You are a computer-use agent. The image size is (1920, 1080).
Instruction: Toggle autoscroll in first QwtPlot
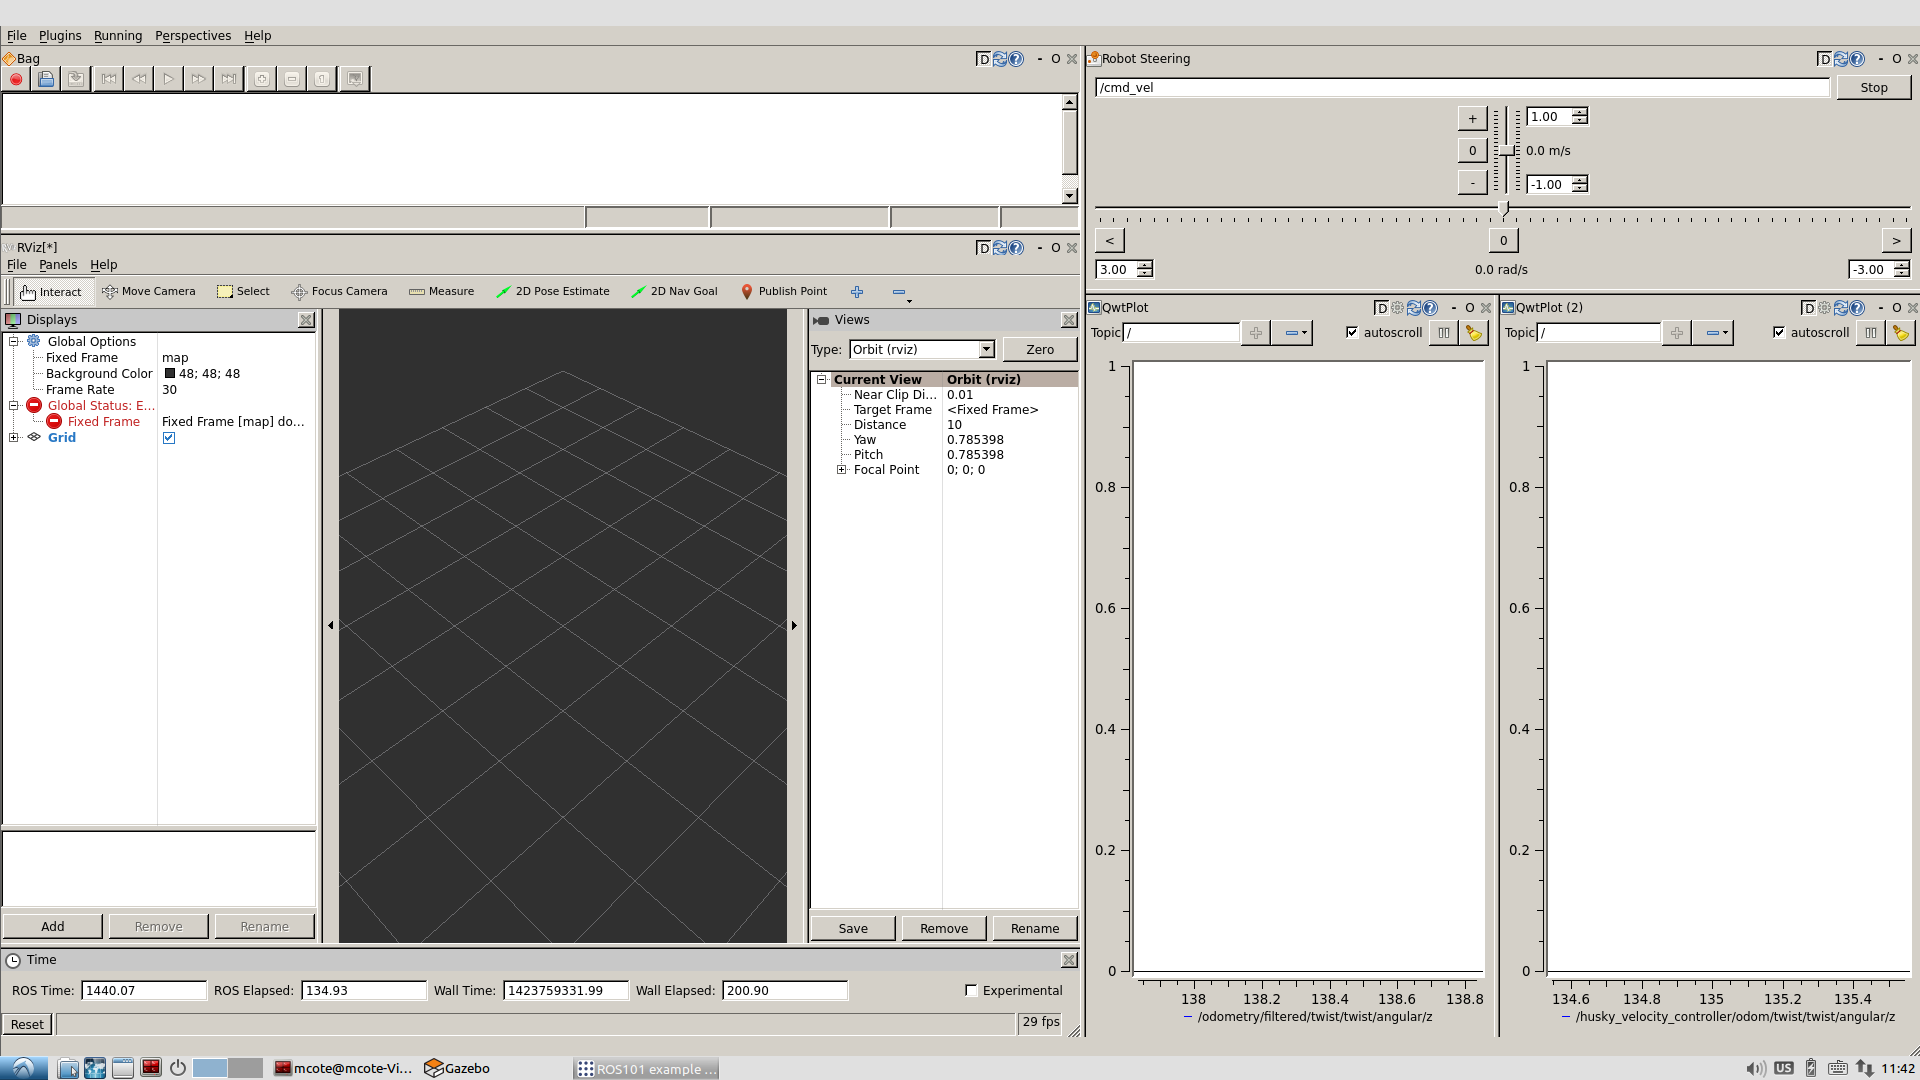click(x=1352, y=333)
